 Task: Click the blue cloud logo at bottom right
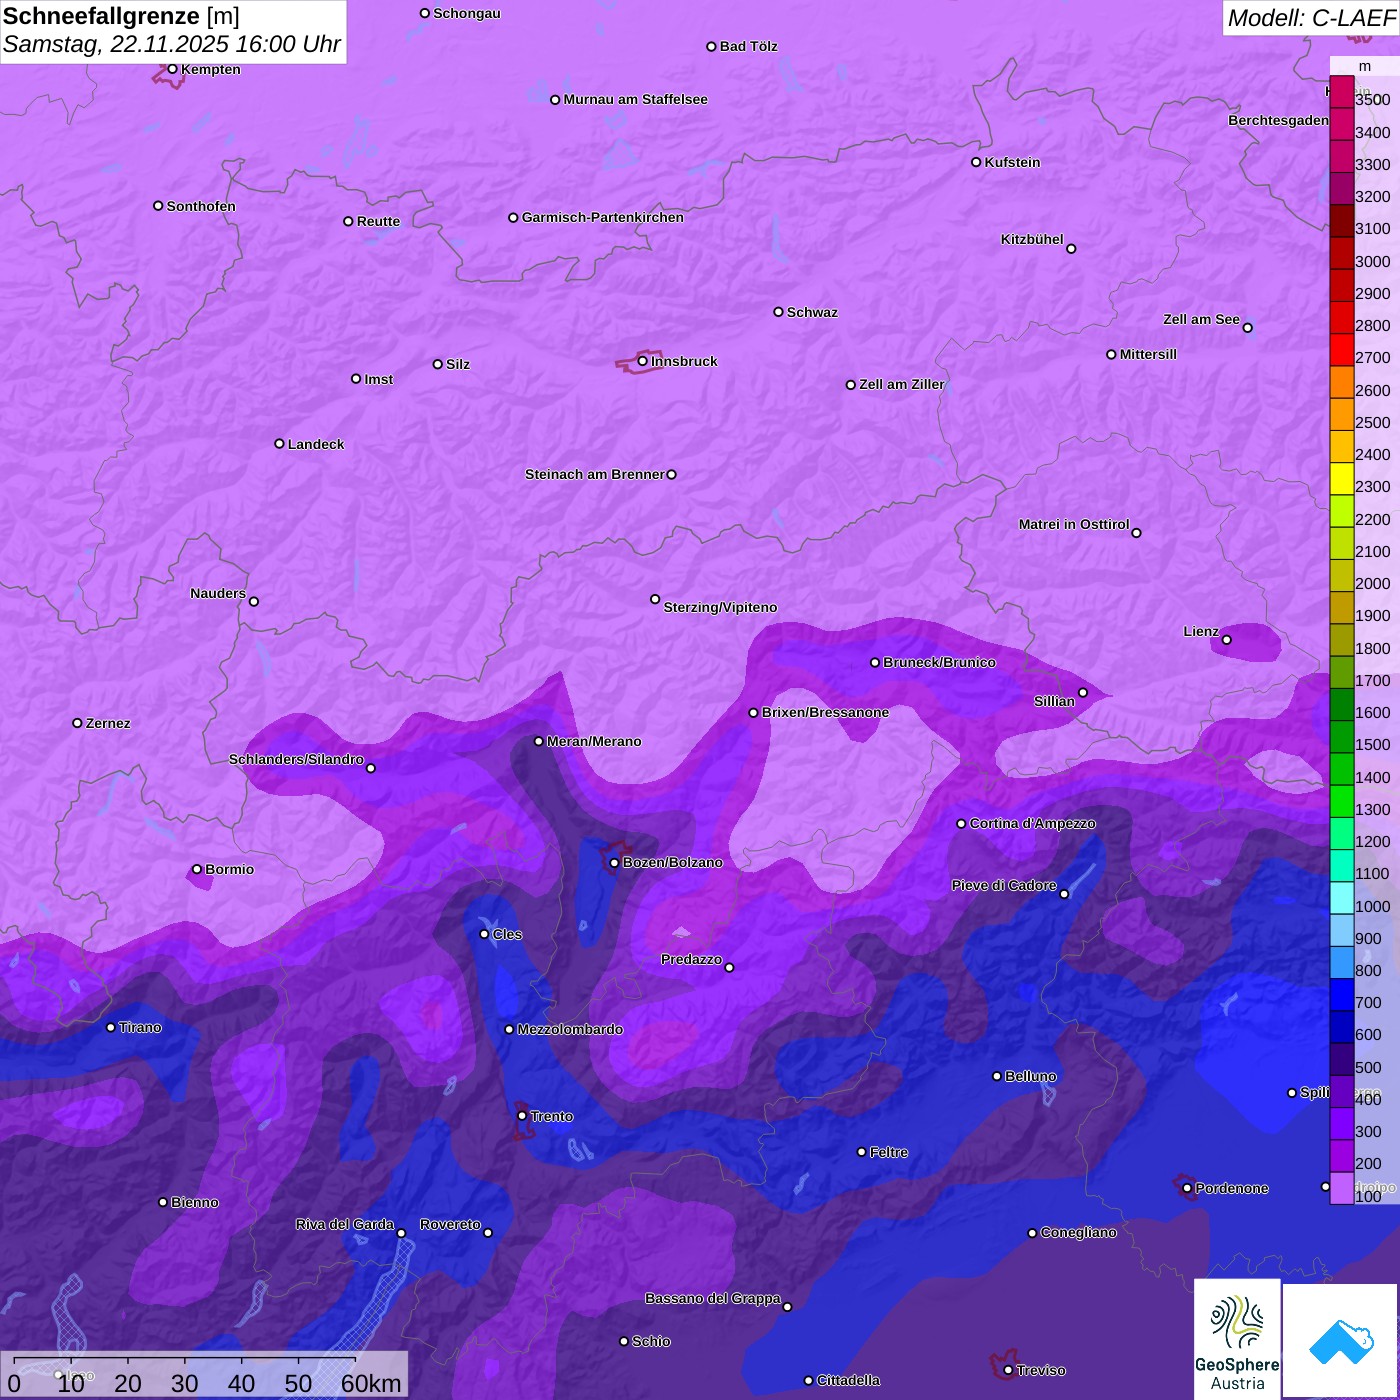(1341, 1341)
